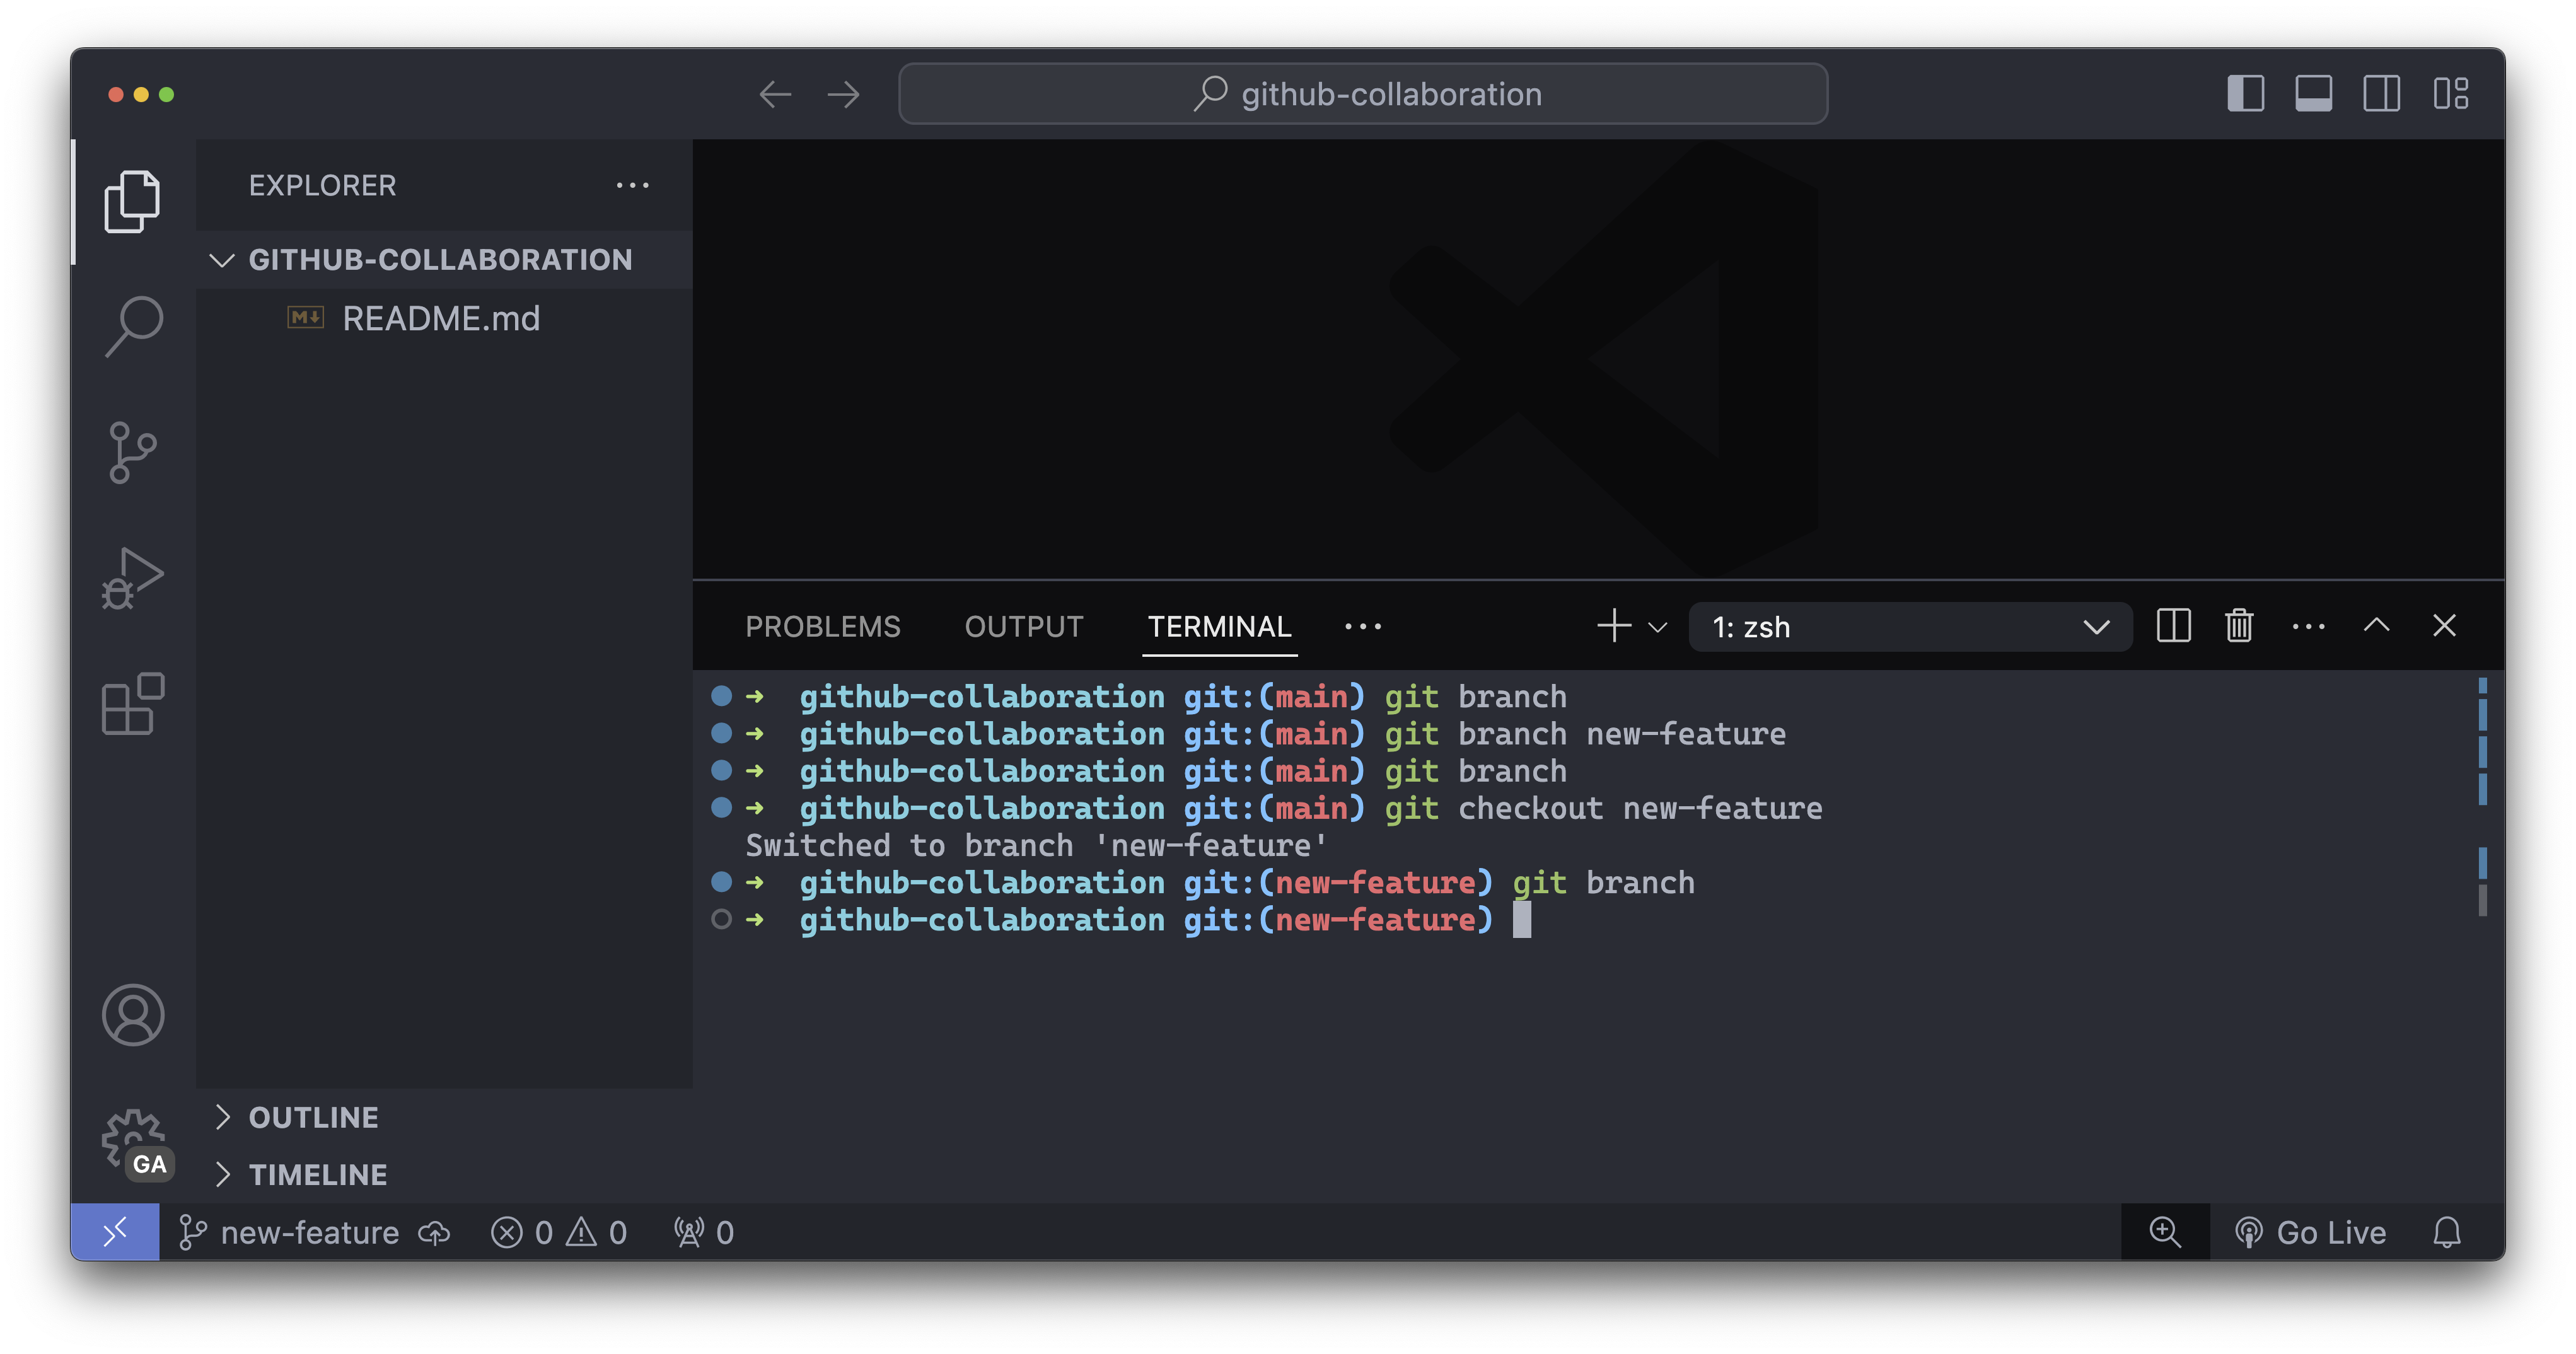Switch to the PROBLEMS tab

click(822, 627)
